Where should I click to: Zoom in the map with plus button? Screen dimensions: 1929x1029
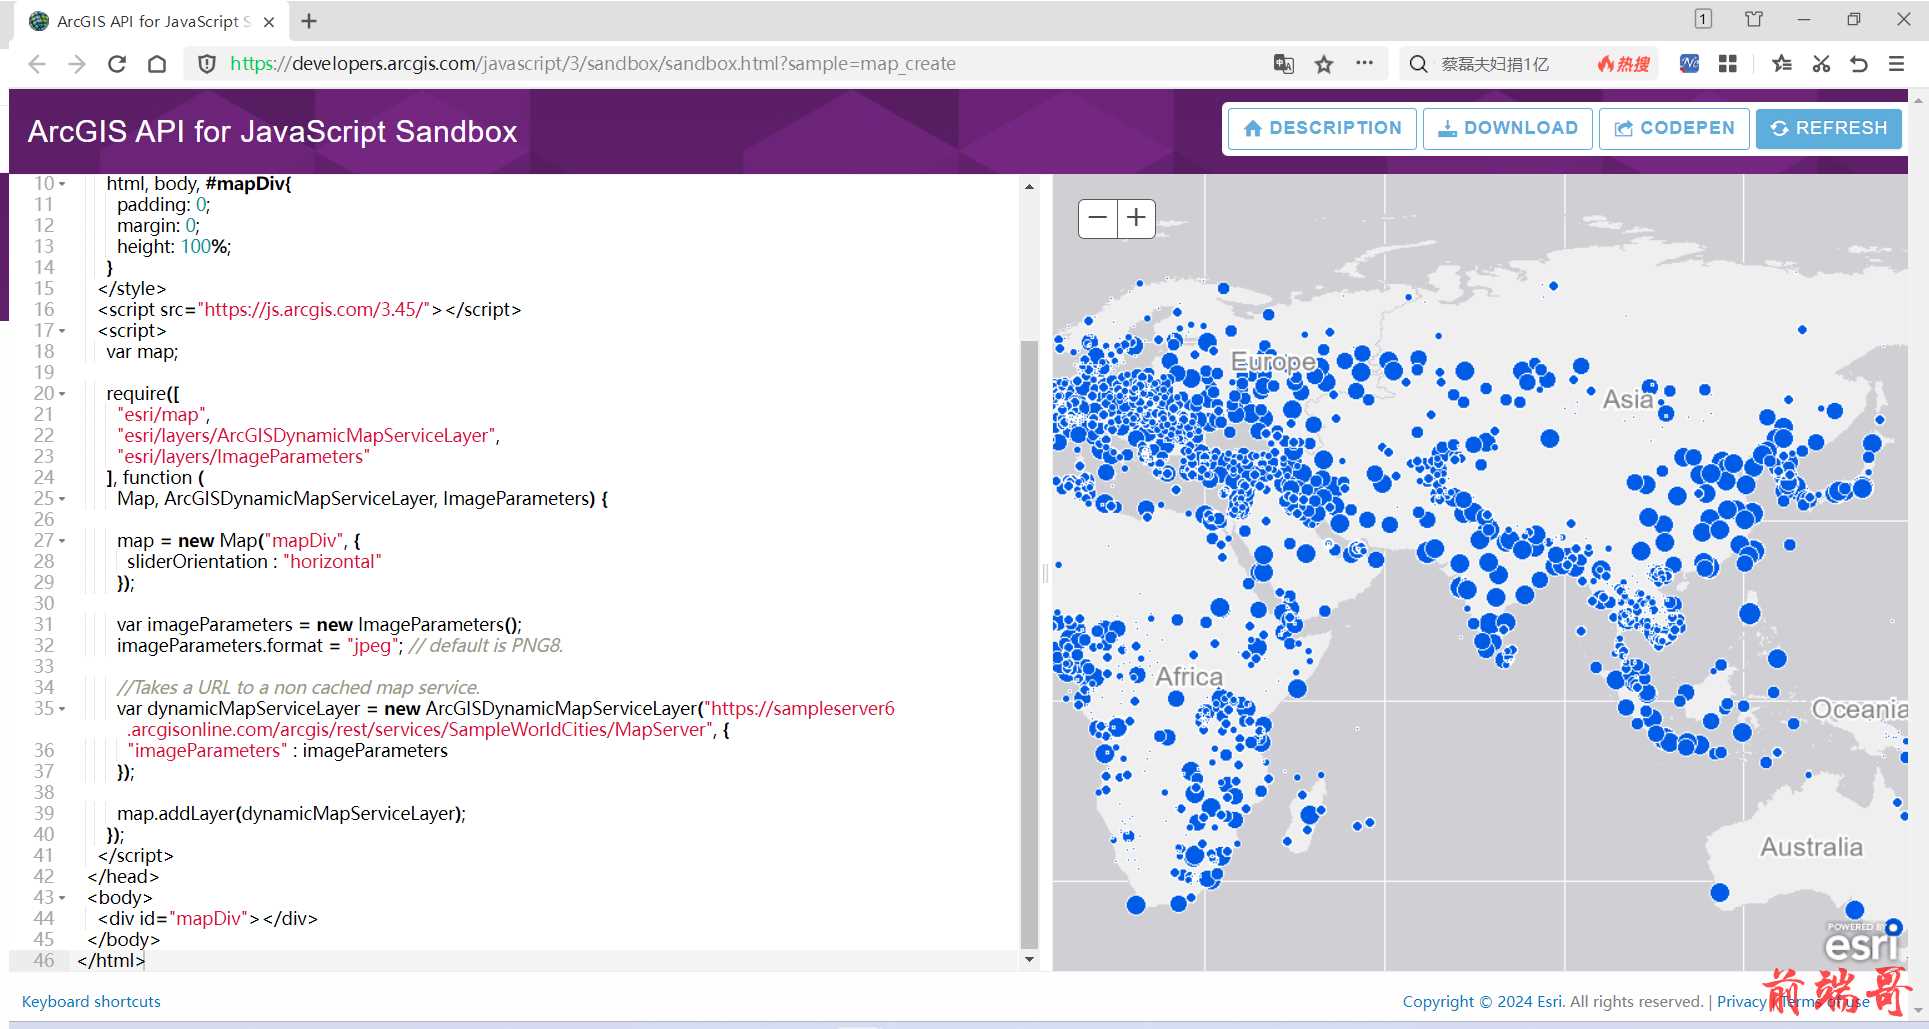1136,218
